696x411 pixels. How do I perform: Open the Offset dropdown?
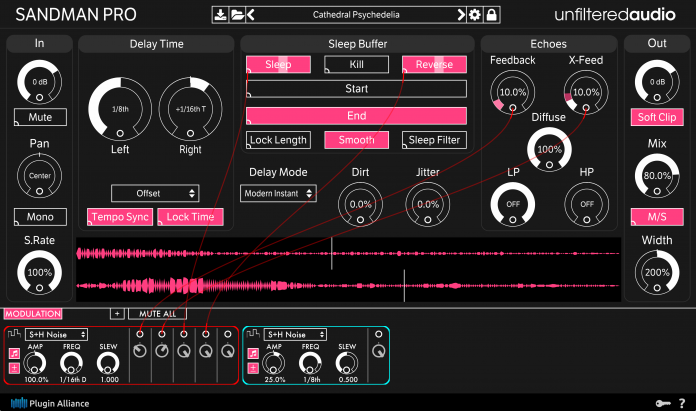tap(155, 194)
